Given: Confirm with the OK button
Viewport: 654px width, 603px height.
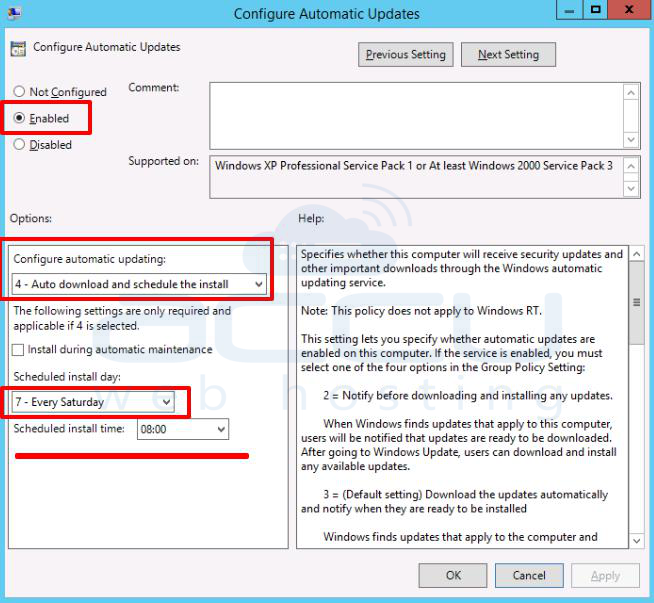Looking at the screenshot, I should click(x=453, y=575).
